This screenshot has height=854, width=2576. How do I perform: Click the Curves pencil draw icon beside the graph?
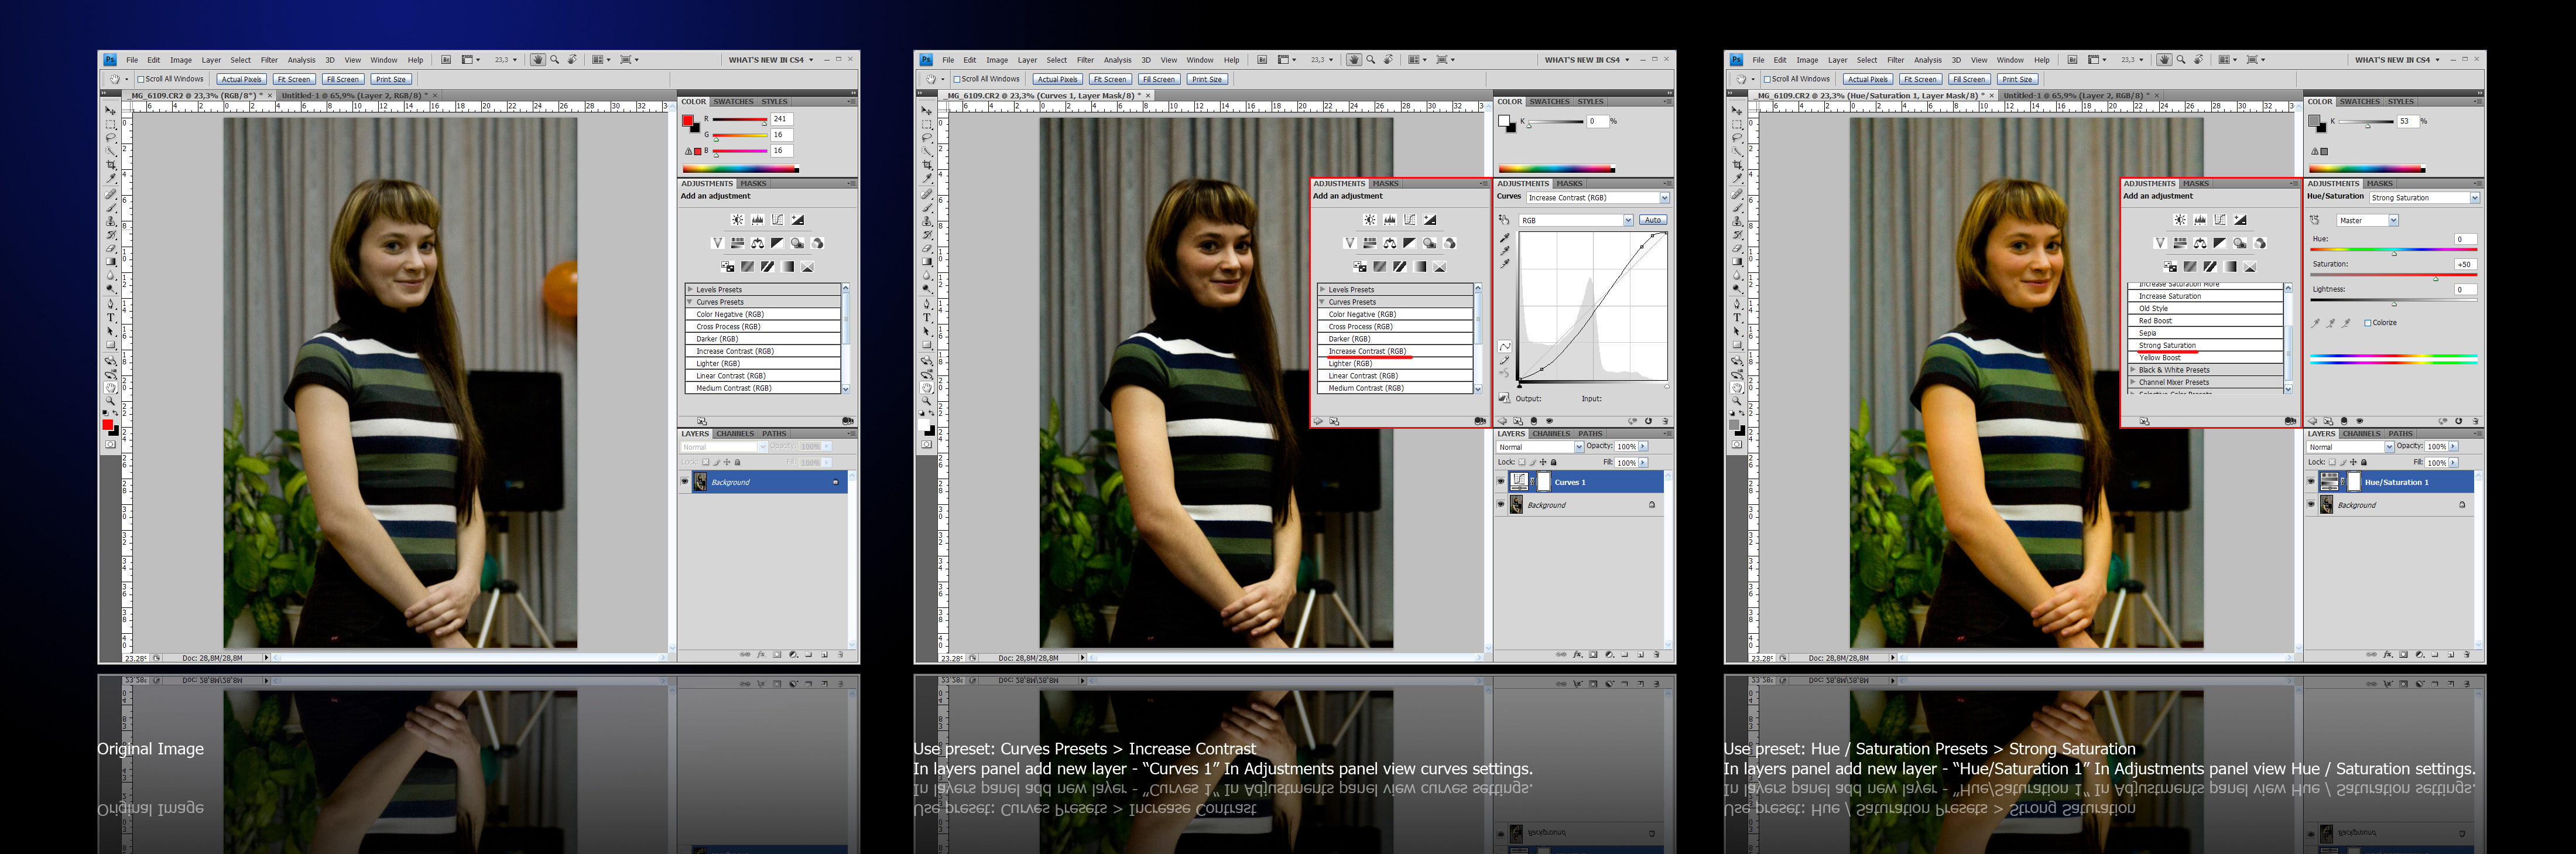pos(1504,360)
